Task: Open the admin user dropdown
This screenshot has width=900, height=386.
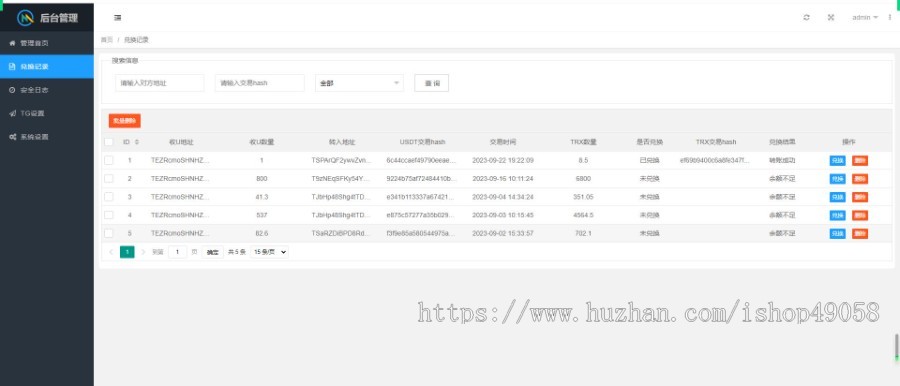Action: (865, 18)
